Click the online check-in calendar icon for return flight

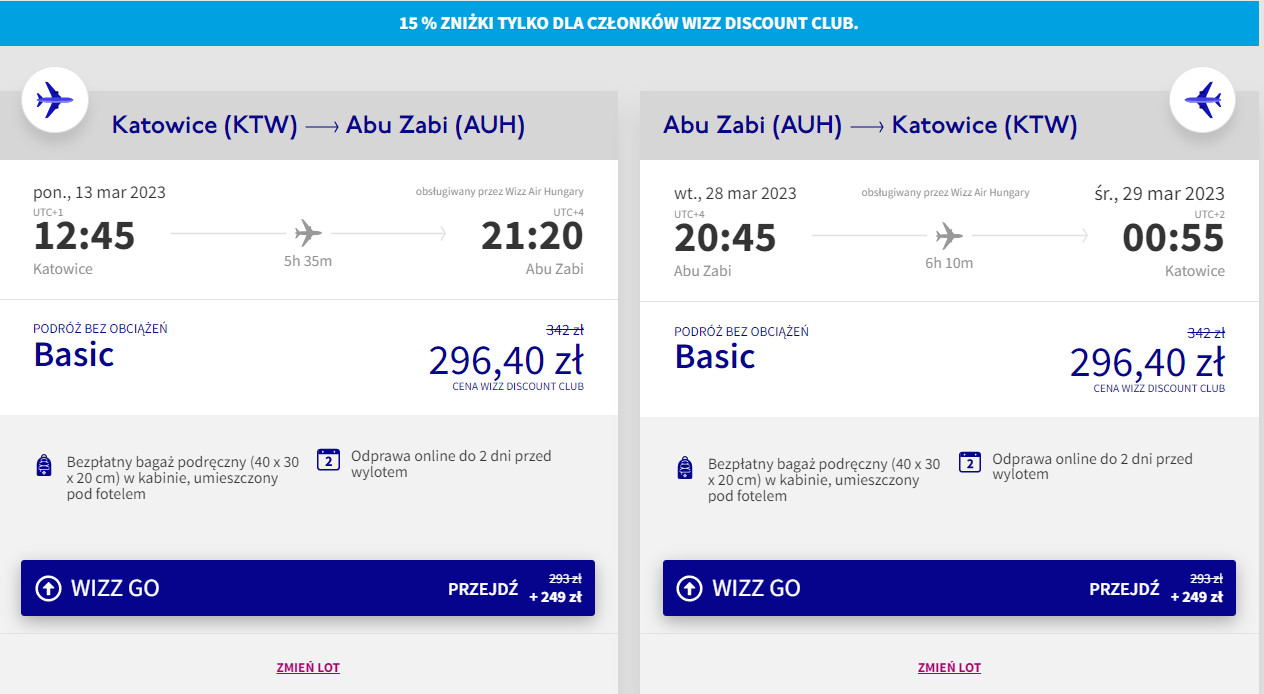(970, 462)
